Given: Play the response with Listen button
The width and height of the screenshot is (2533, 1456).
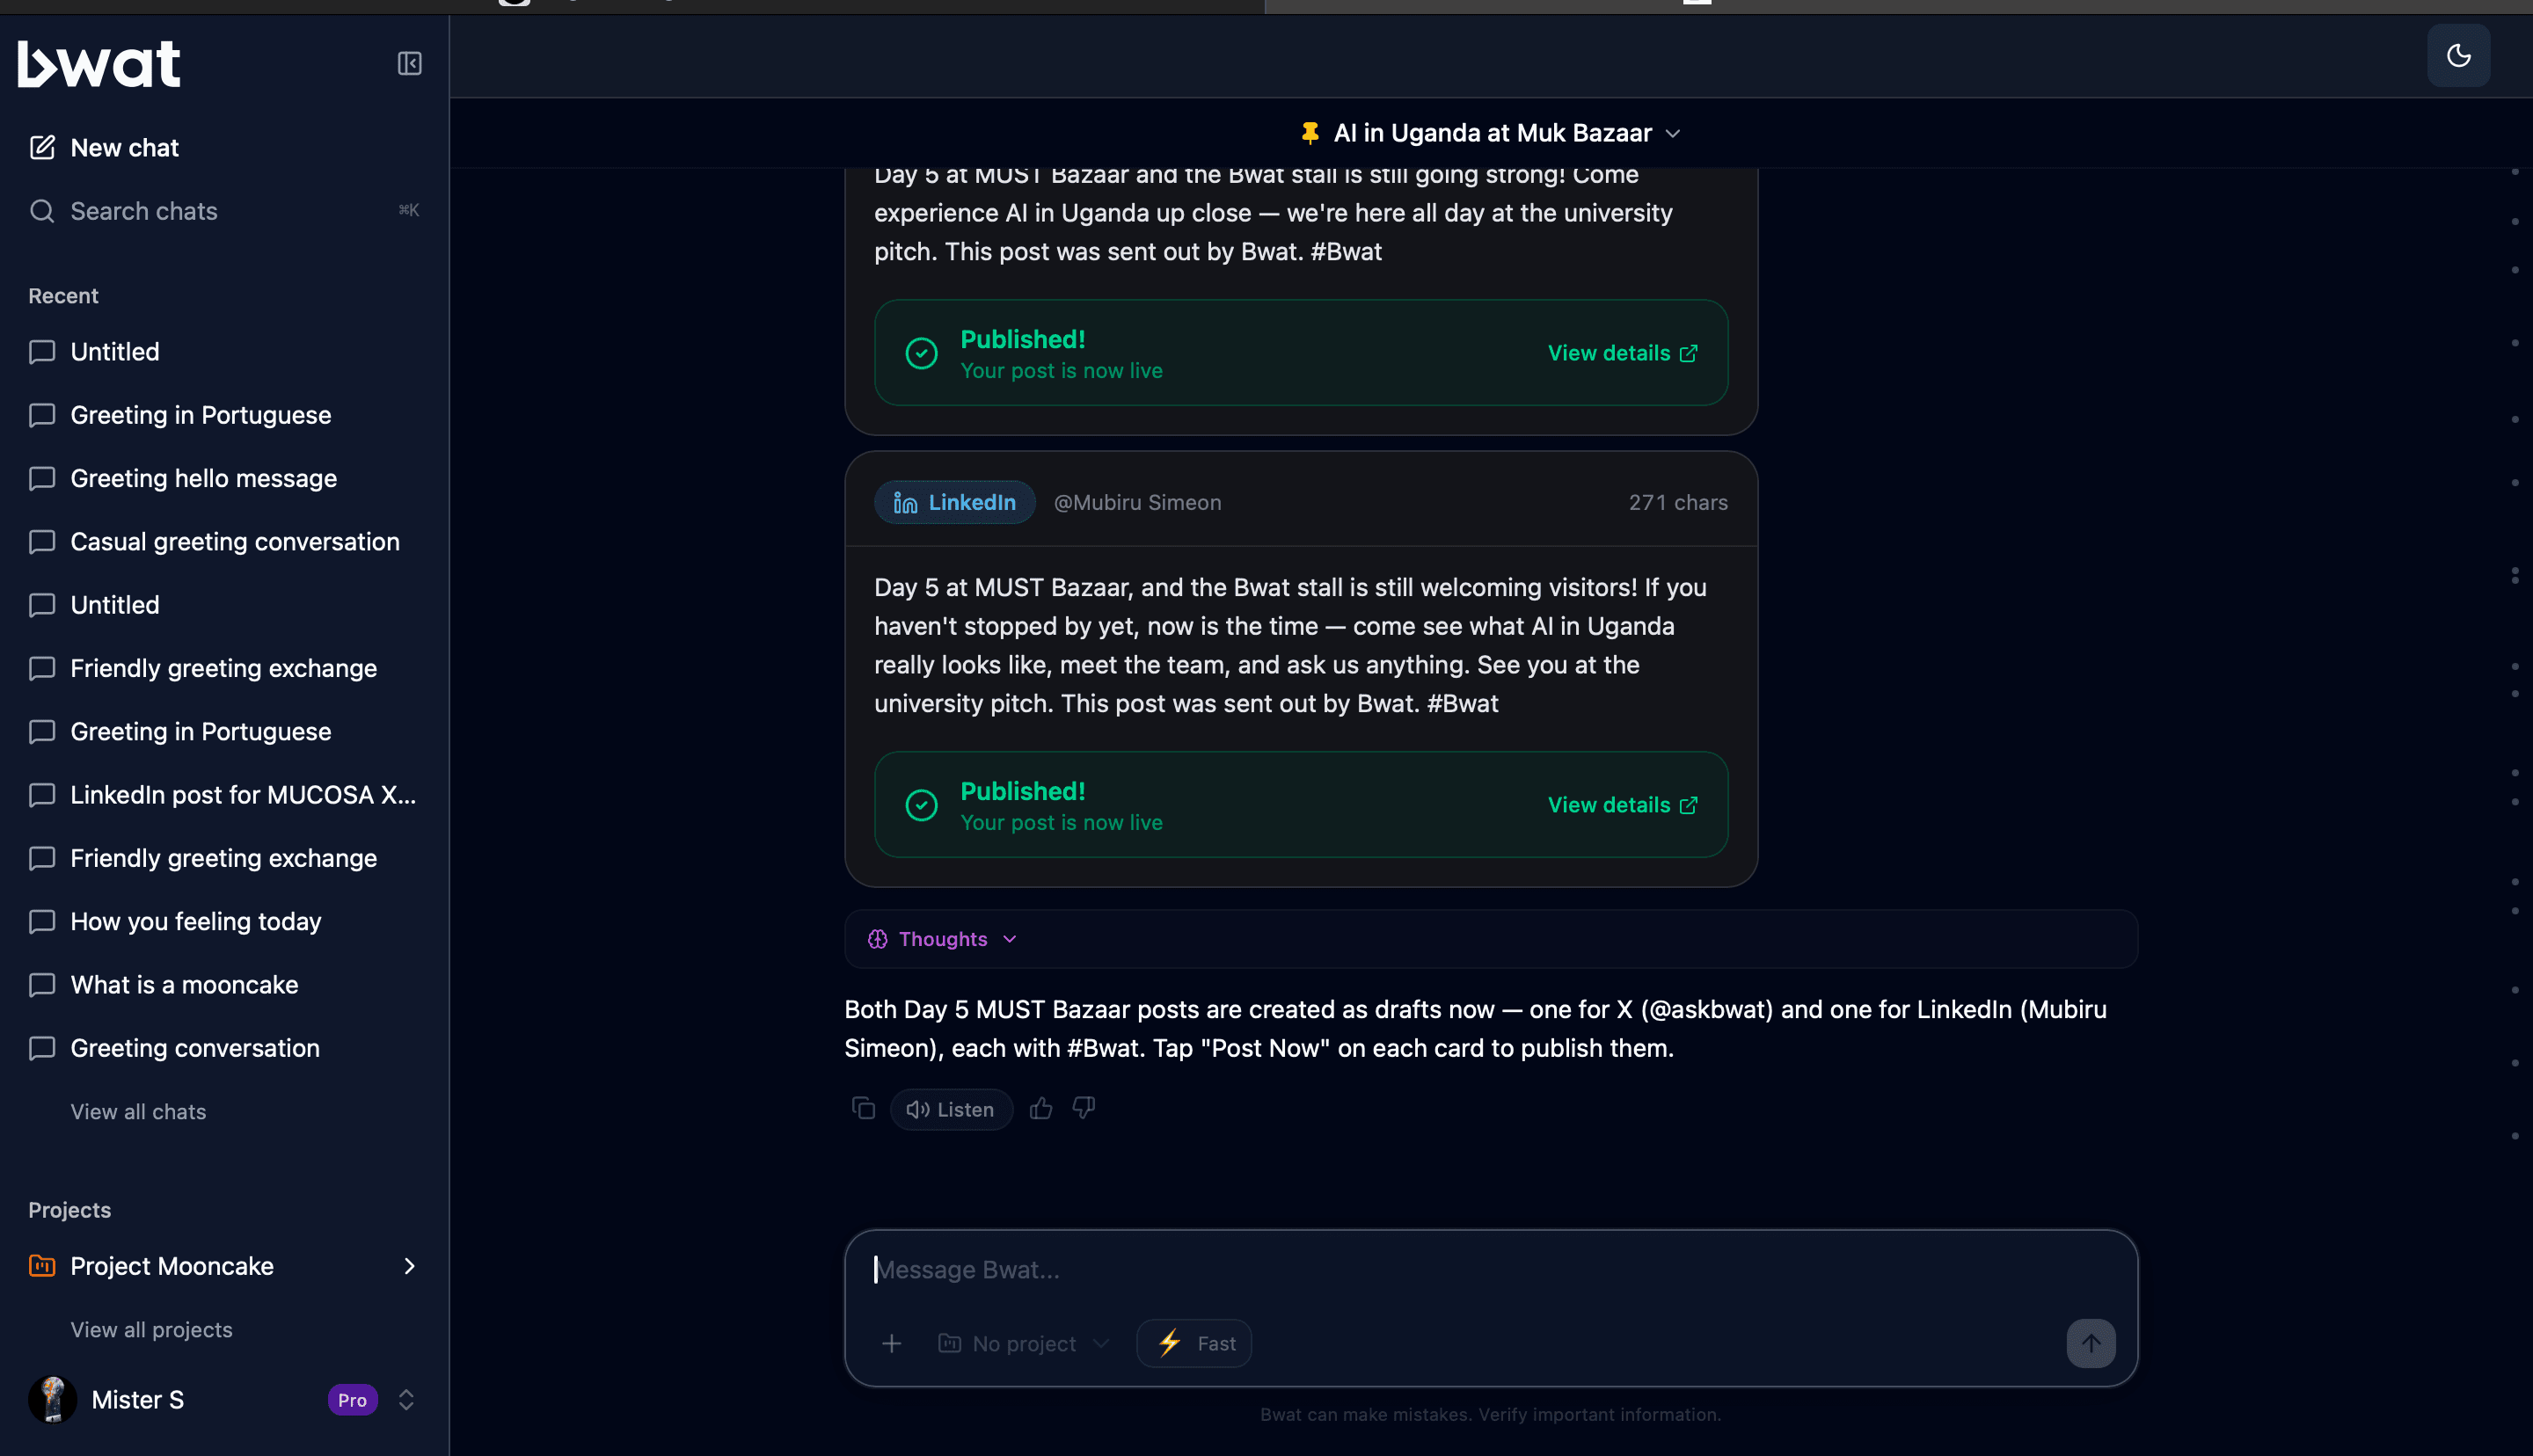Looking at the screenshot, I should tap(951, 1109).
